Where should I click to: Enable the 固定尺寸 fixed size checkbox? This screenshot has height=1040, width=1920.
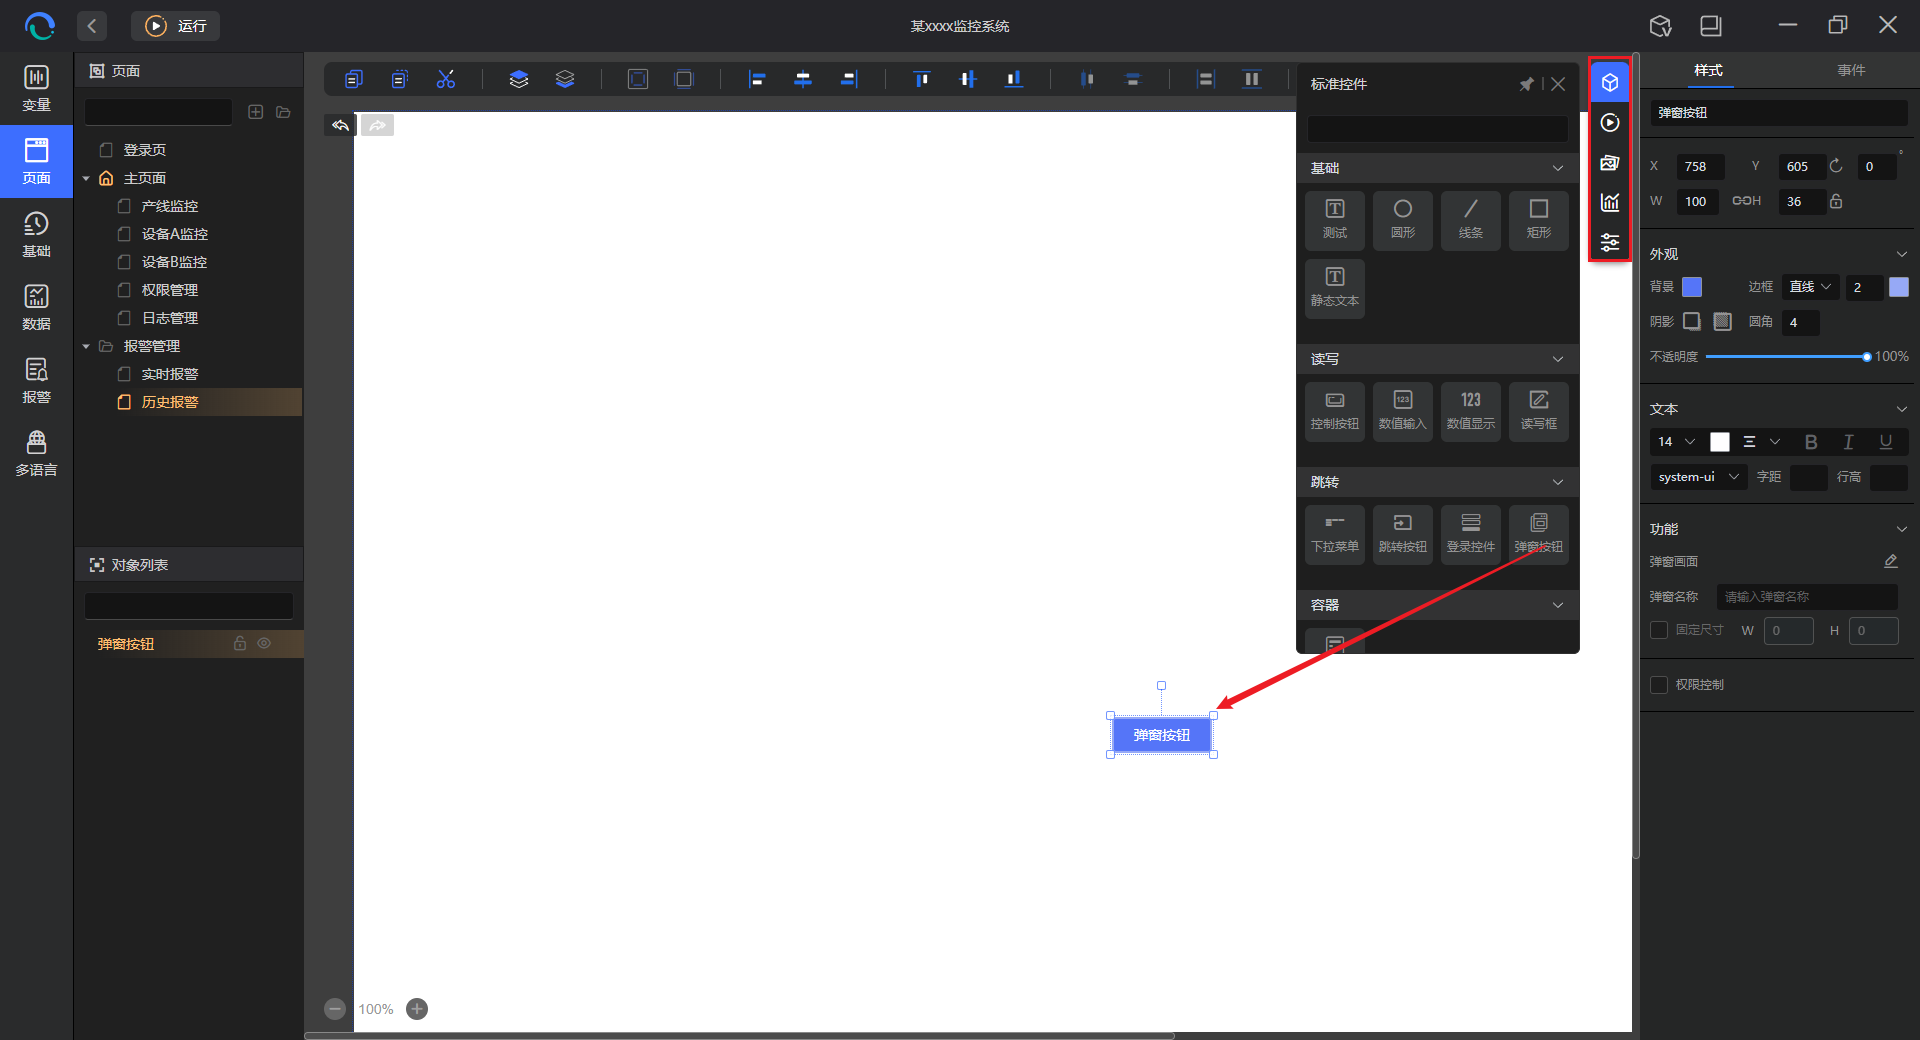point(1659,630)
